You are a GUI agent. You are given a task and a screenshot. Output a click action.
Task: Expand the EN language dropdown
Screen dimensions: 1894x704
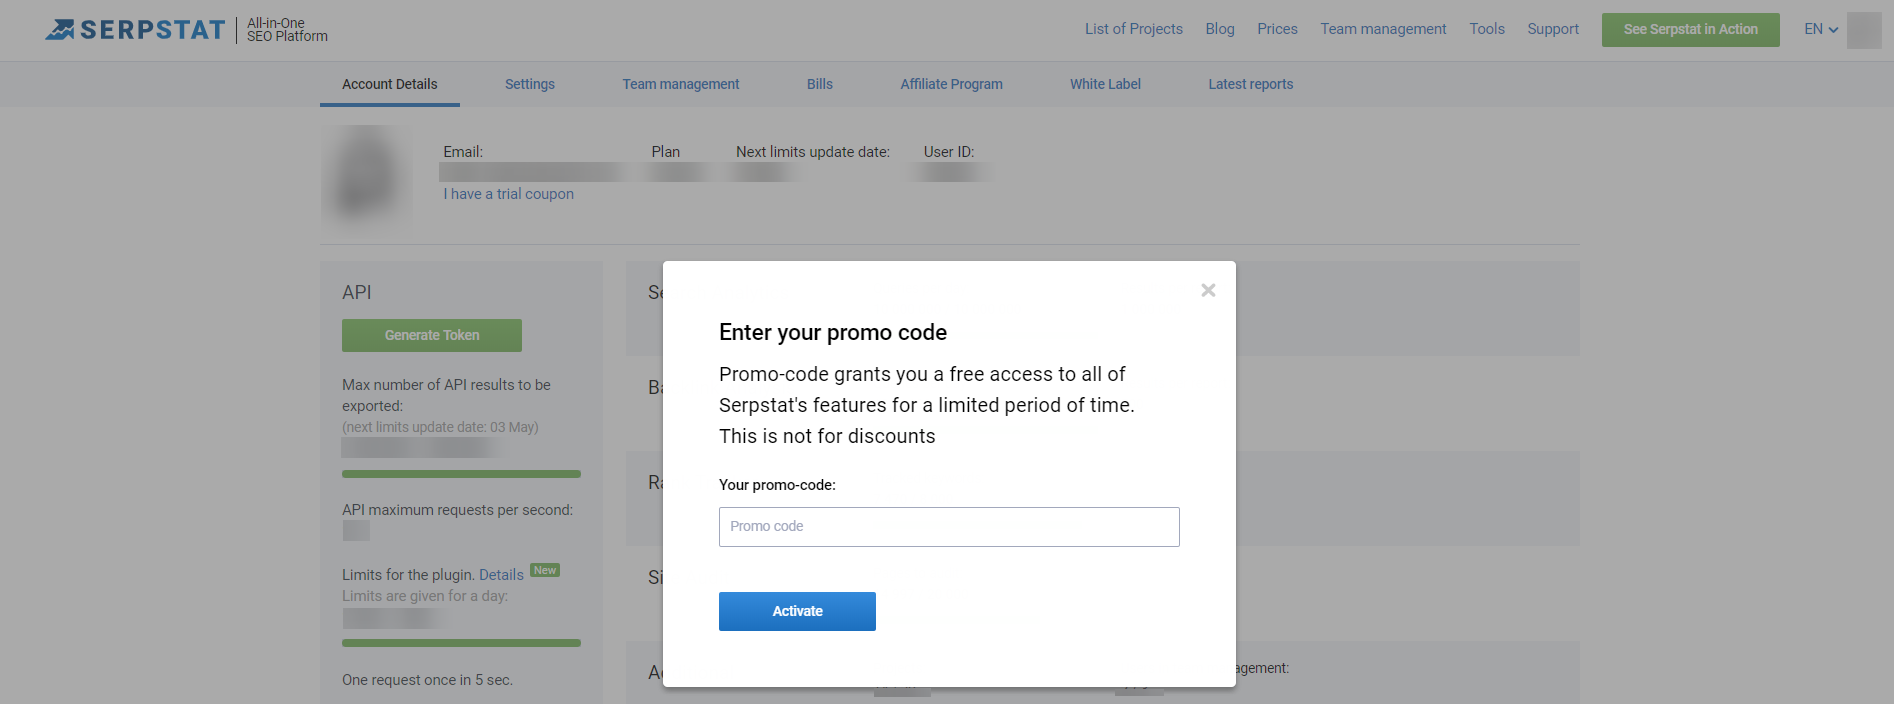[x=1820, y=30]
